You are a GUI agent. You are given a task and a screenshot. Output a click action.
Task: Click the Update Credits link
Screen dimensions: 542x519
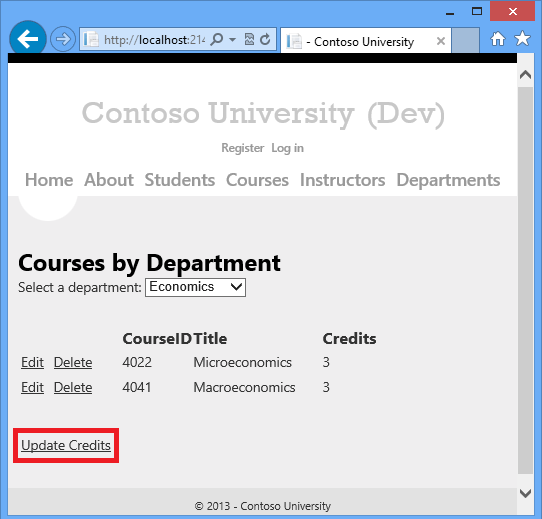tap(66, 445)
